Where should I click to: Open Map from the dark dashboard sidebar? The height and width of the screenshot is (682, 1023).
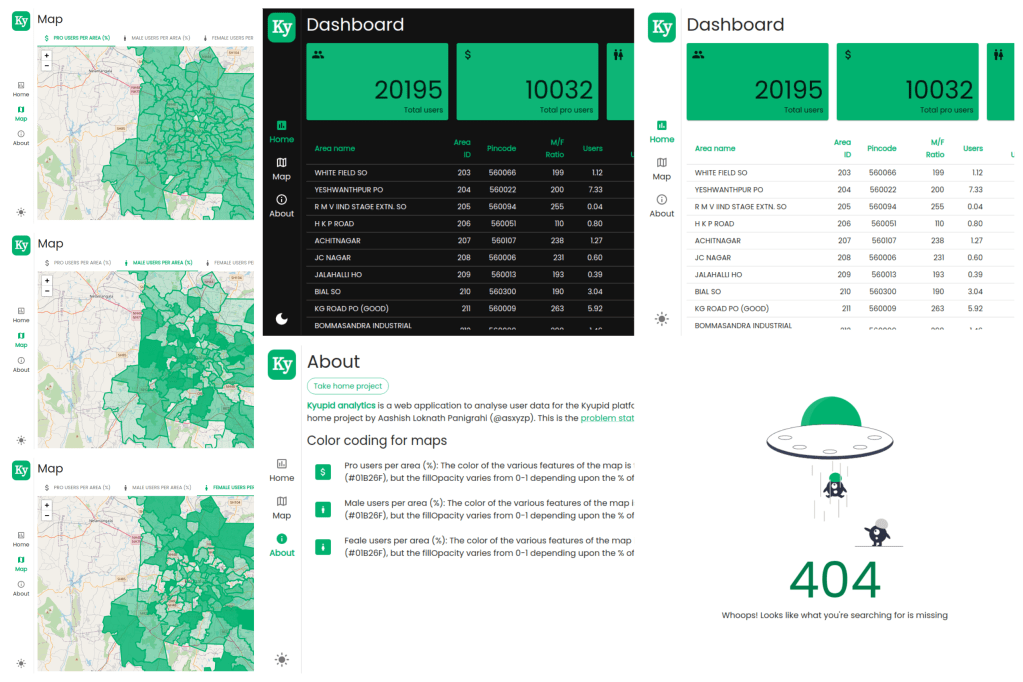(282, 168)
